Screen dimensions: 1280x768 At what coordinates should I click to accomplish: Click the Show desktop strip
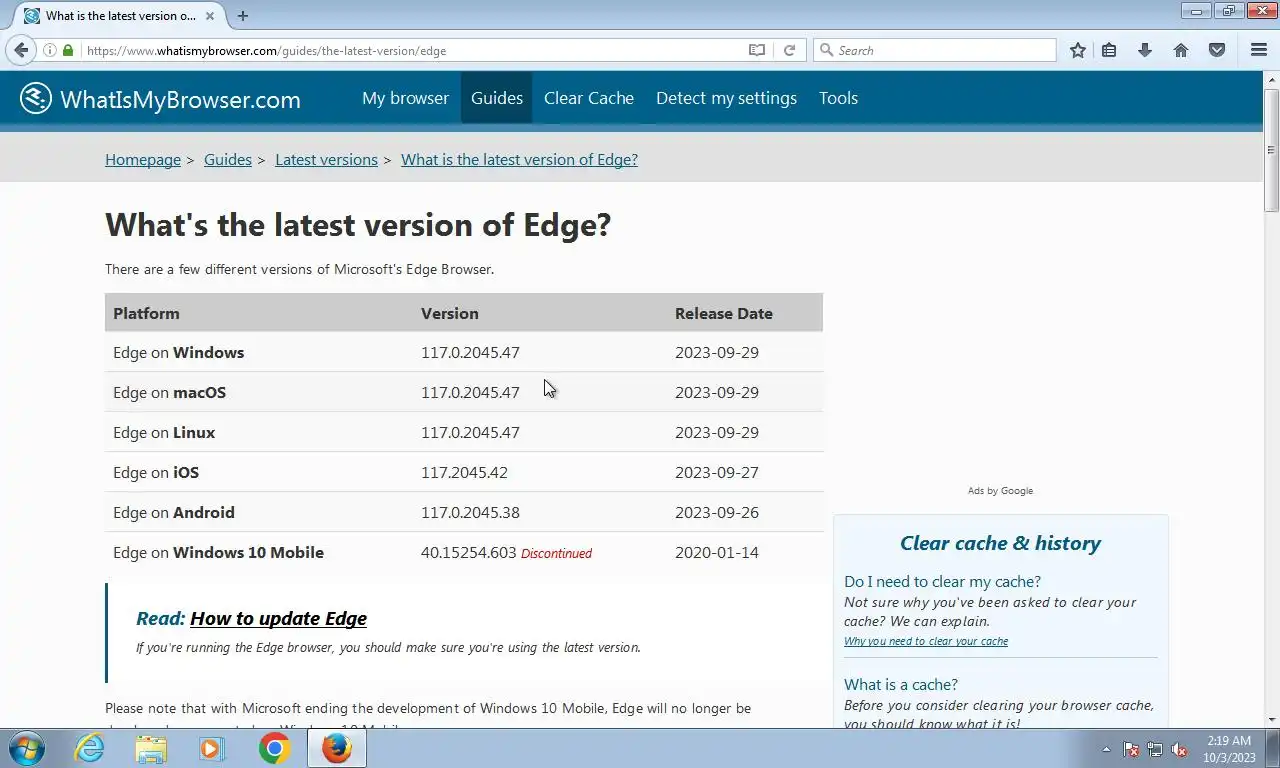click(1273, 748)
